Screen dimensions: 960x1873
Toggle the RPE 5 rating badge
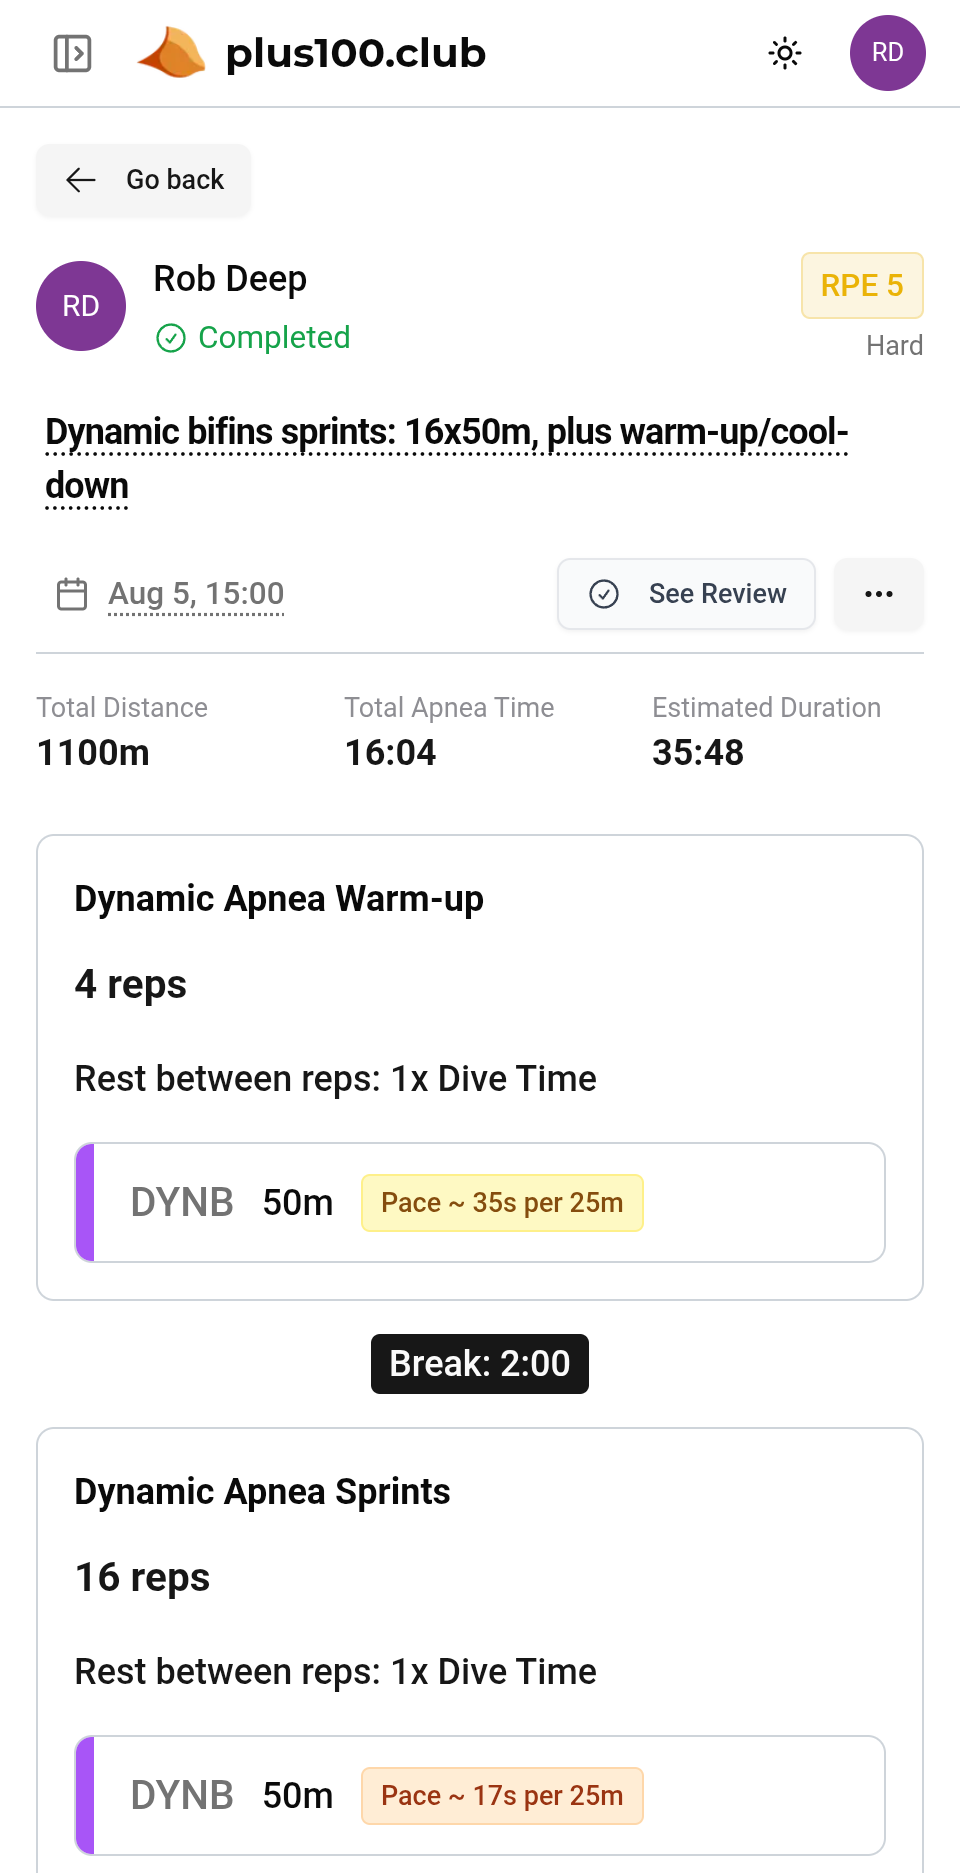coord(861,286)
